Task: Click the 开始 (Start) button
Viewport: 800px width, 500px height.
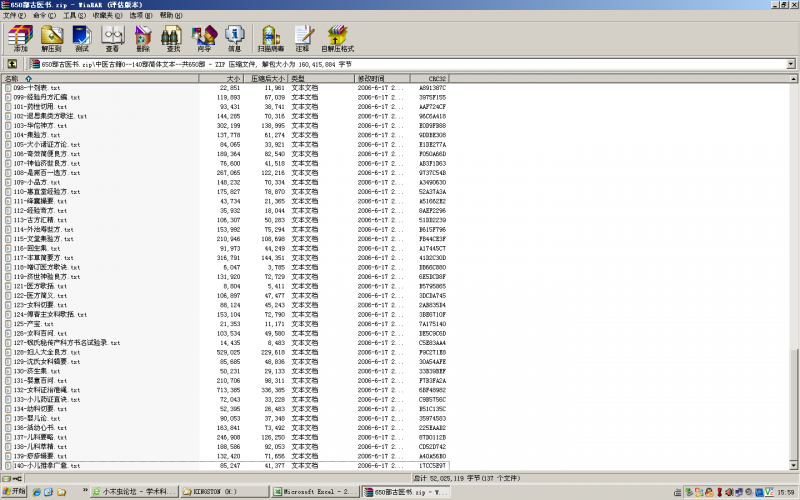Action: (x=14, y=492)
